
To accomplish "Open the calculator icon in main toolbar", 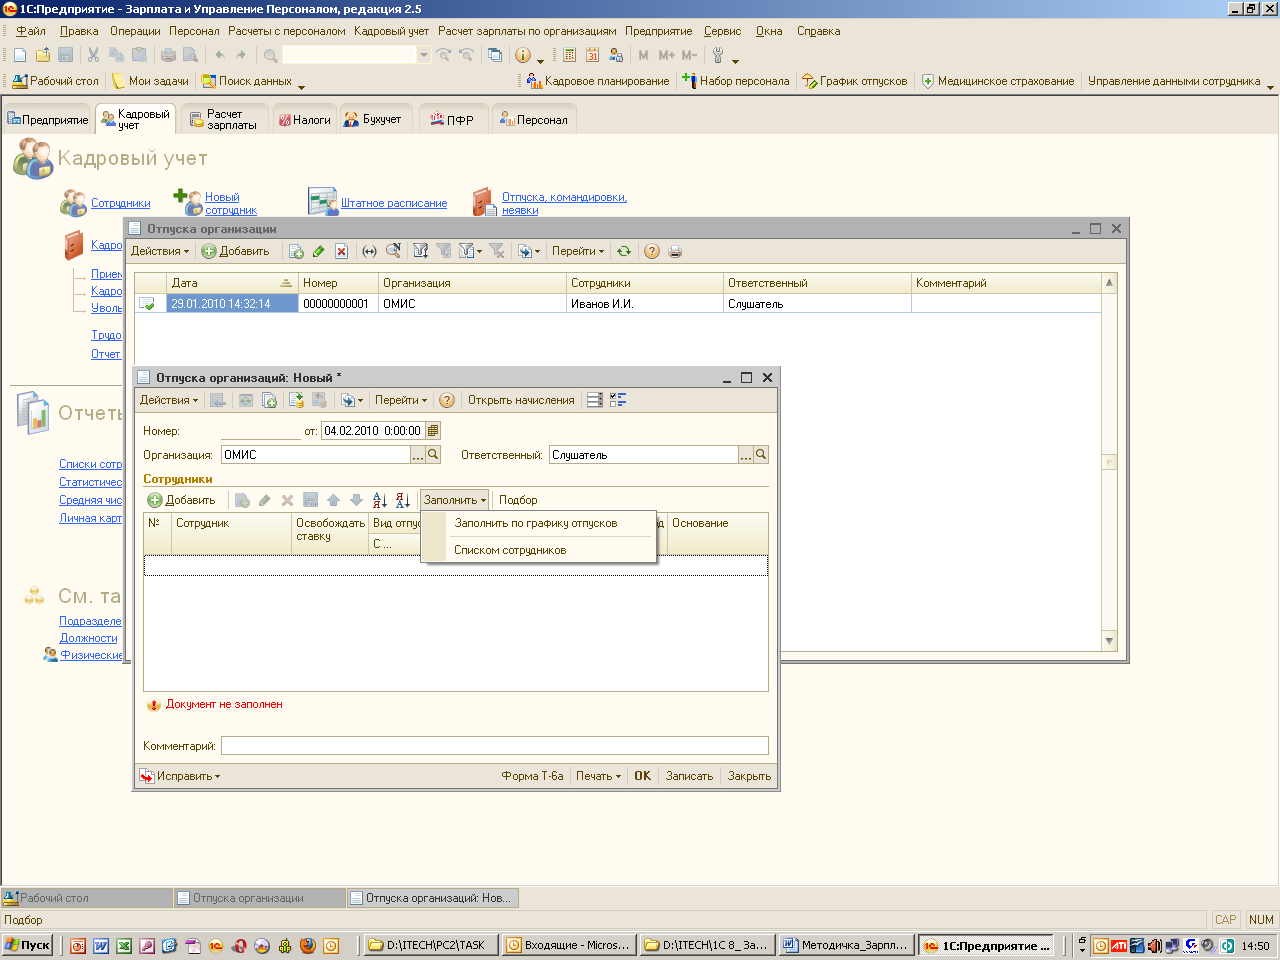I will coord(570,55).
